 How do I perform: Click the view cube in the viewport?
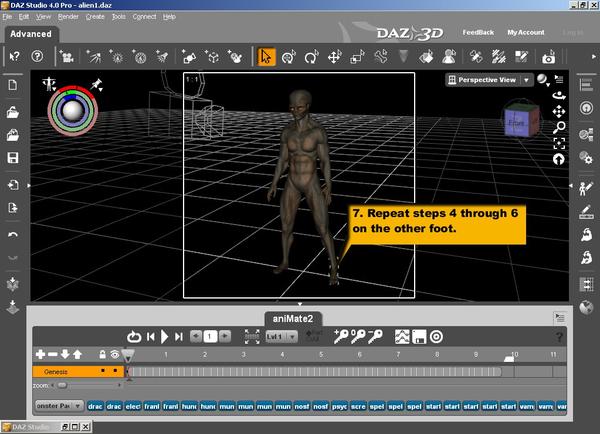click(x=520, y=119)
